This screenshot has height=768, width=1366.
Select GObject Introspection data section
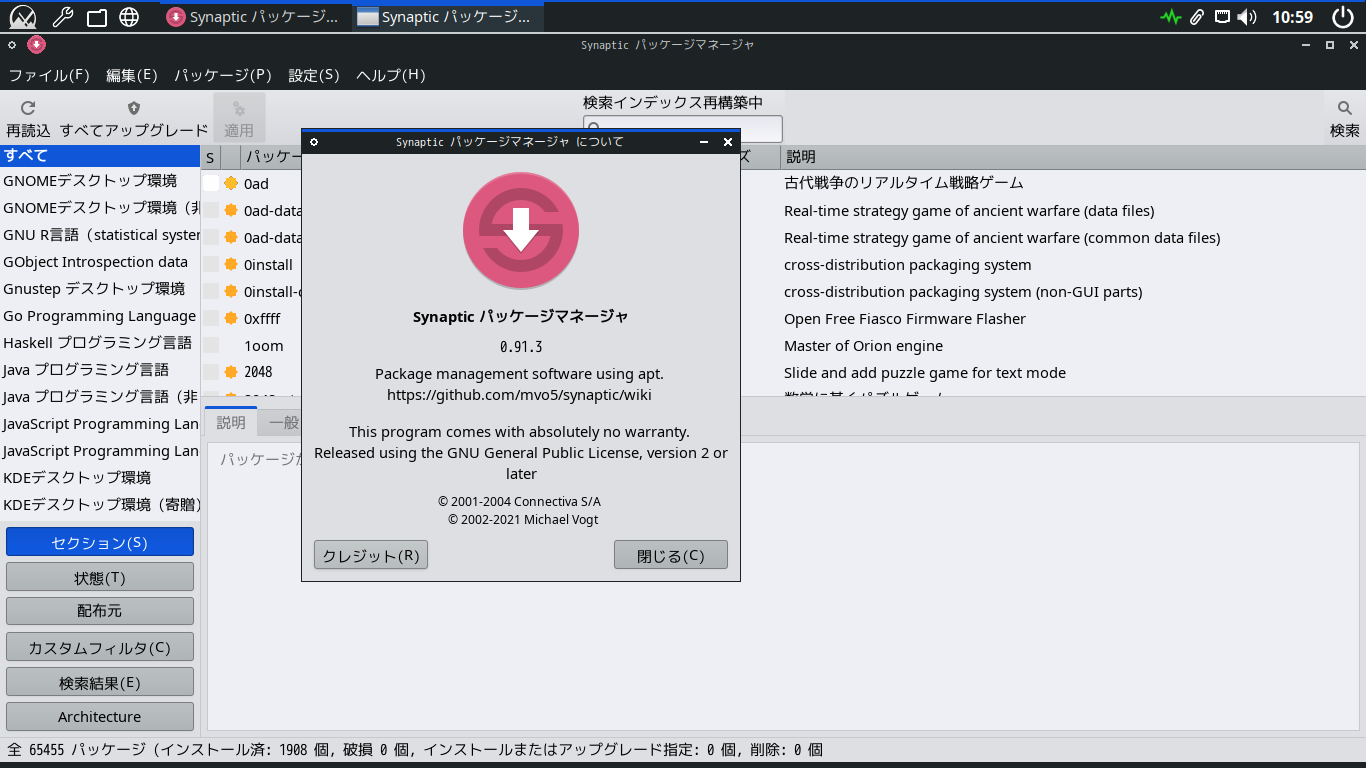coord(100,262)
